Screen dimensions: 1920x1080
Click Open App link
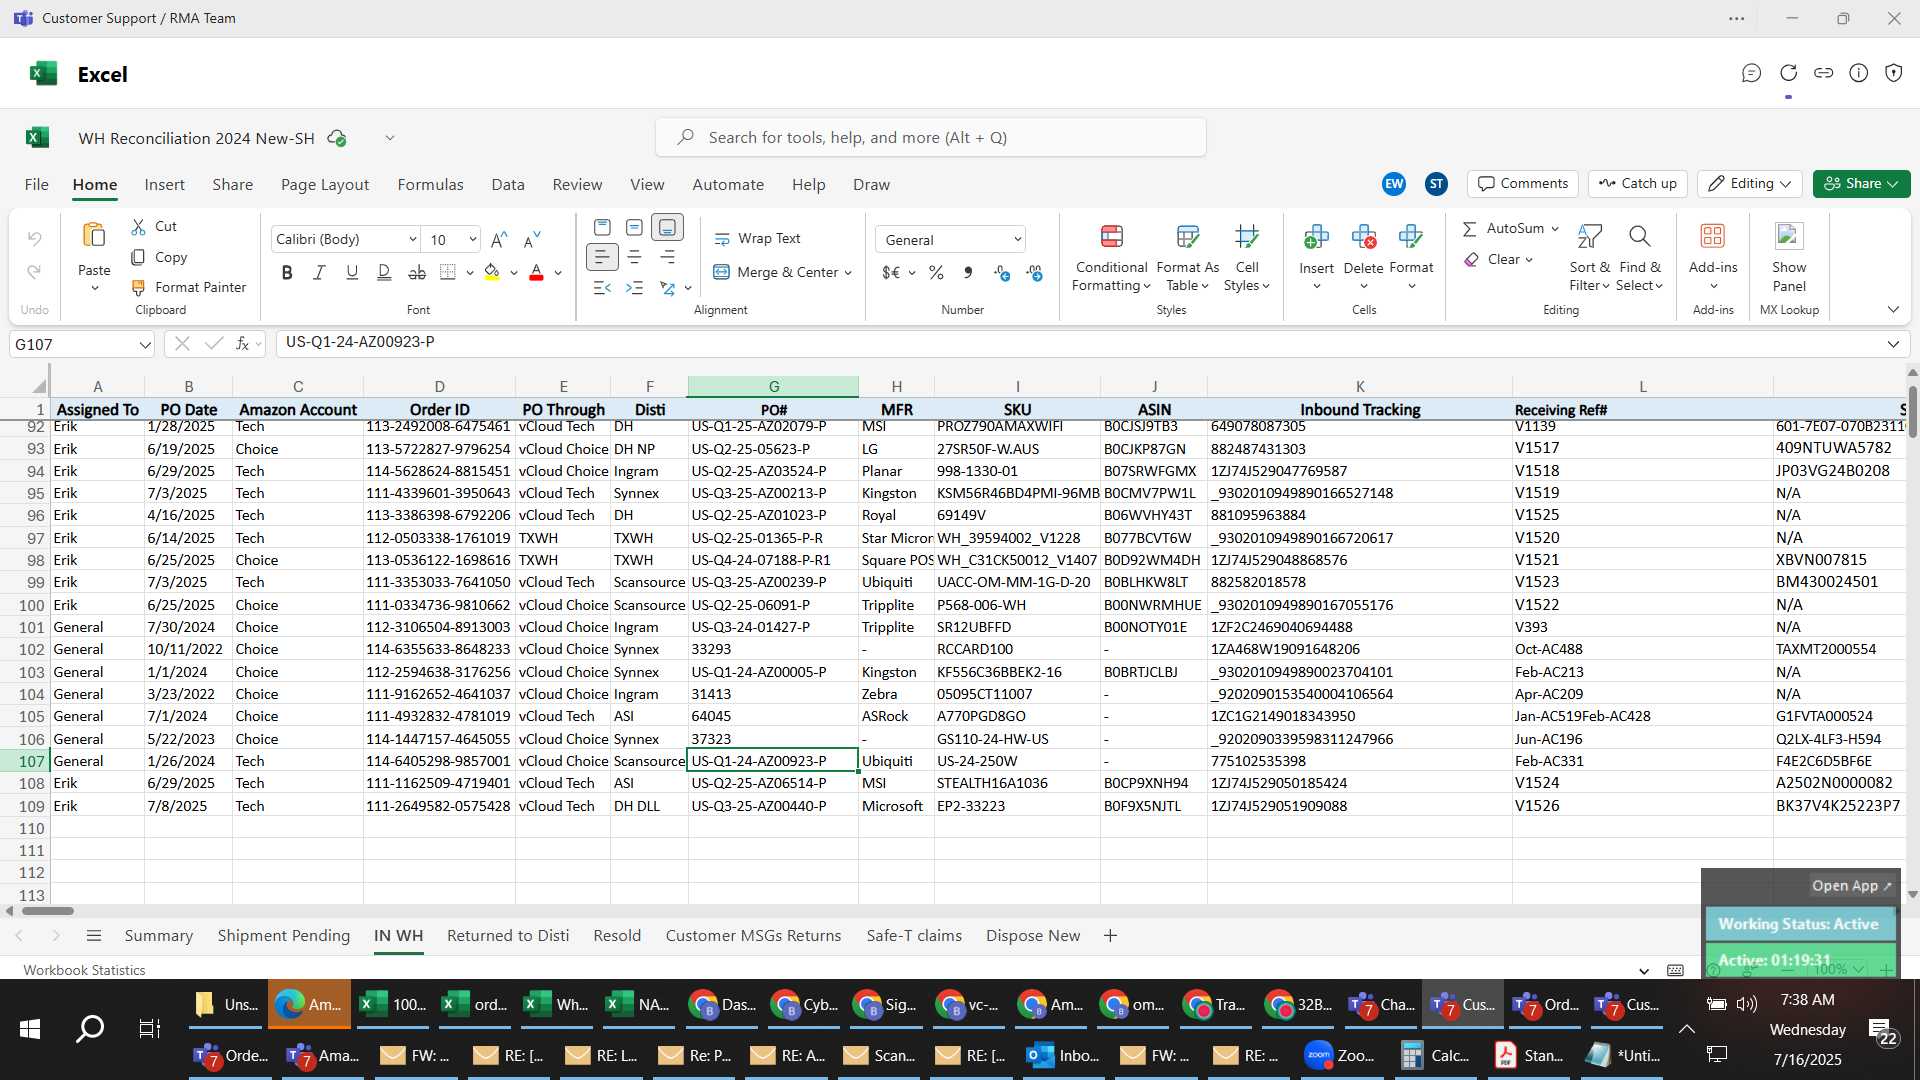[x=1851, y=886]
